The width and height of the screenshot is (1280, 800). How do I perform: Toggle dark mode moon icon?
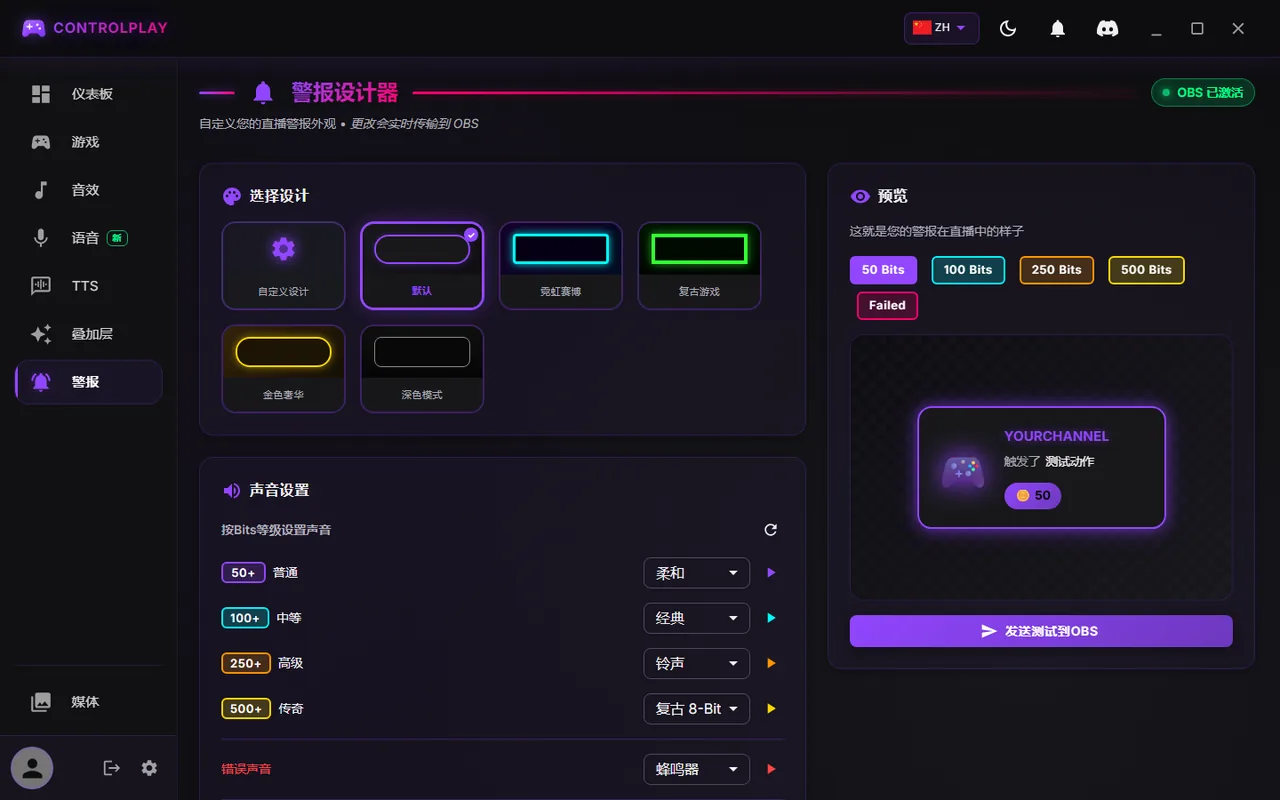(x=1008, y=29)
